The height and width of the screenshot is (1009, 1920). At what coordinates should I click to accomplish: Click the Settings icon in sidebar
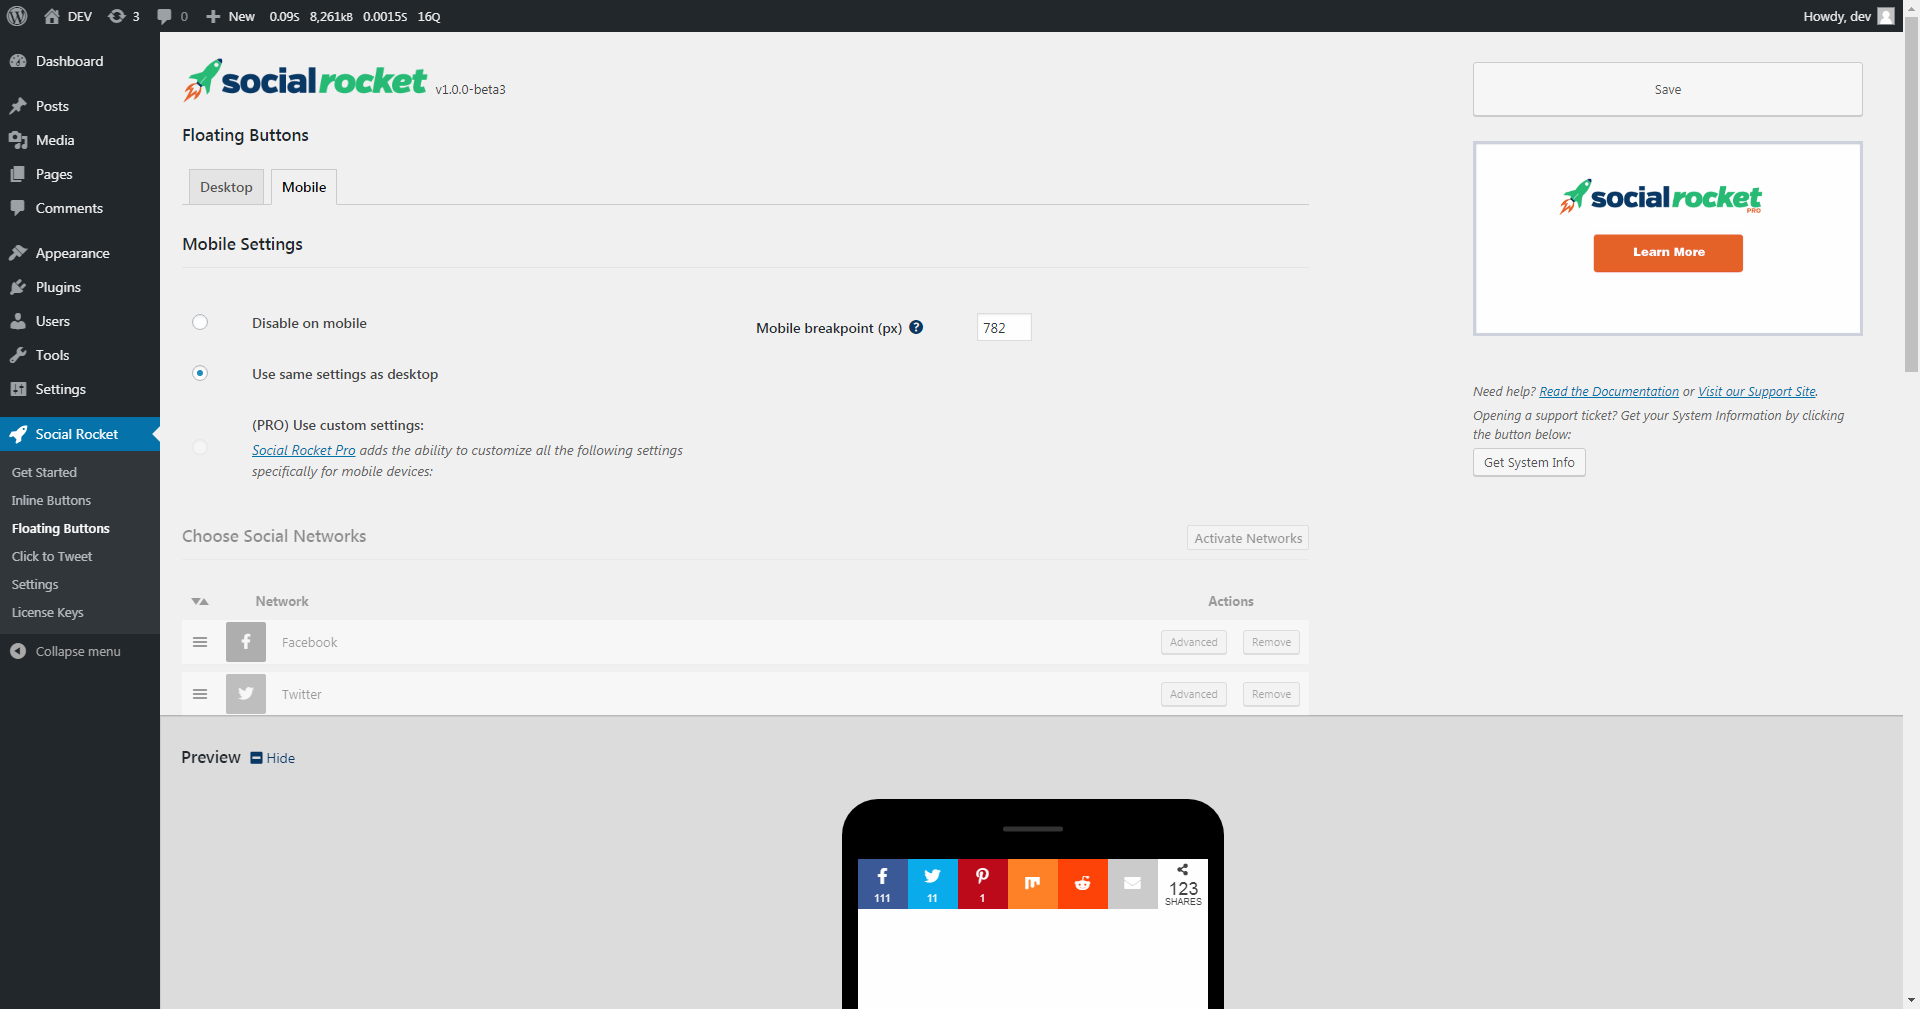[18, 389]
